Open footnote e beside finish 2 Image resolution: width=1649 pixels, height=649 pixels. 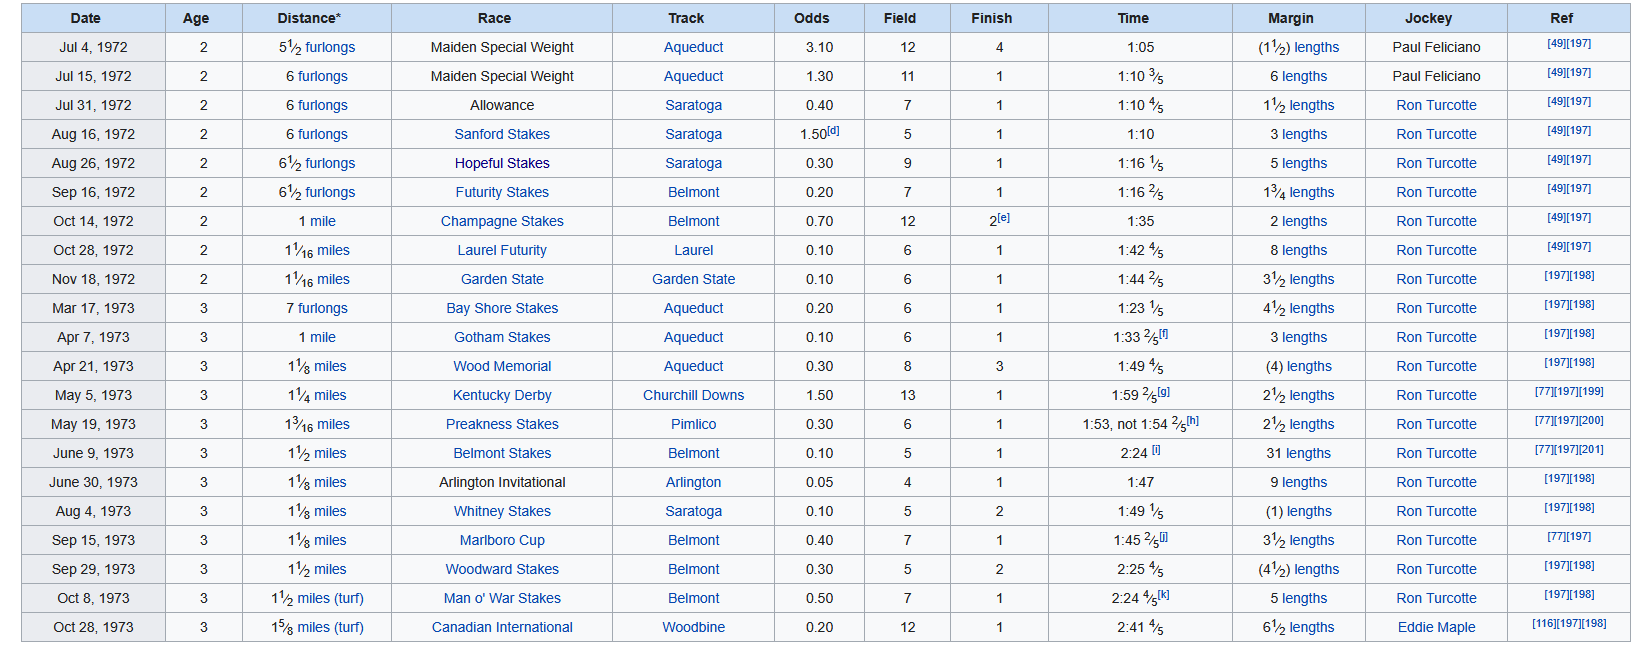pos(1003,218)
